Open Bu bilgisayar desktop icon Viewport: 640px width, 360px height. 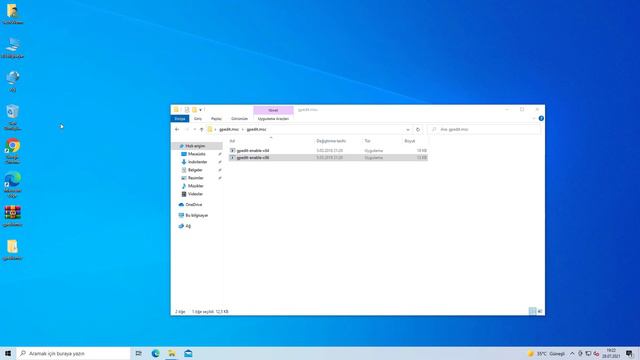coord(13,47)
